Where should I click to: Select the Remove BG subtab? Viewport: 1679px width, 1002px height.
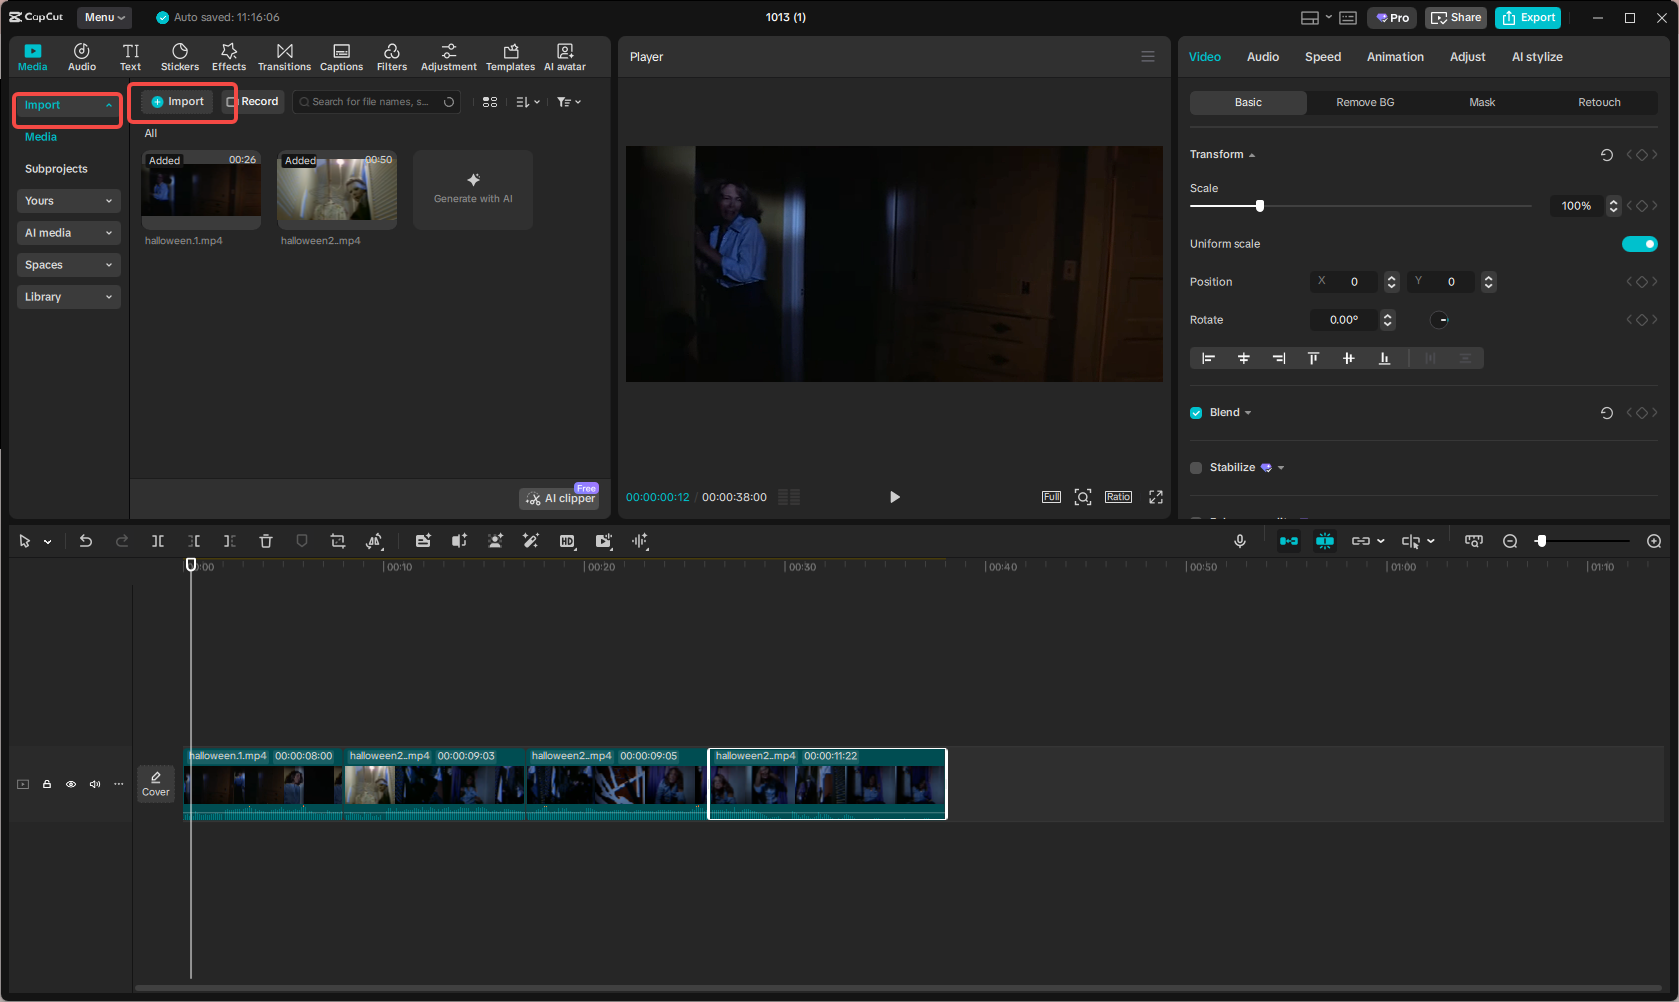[x=1365, y=102]
